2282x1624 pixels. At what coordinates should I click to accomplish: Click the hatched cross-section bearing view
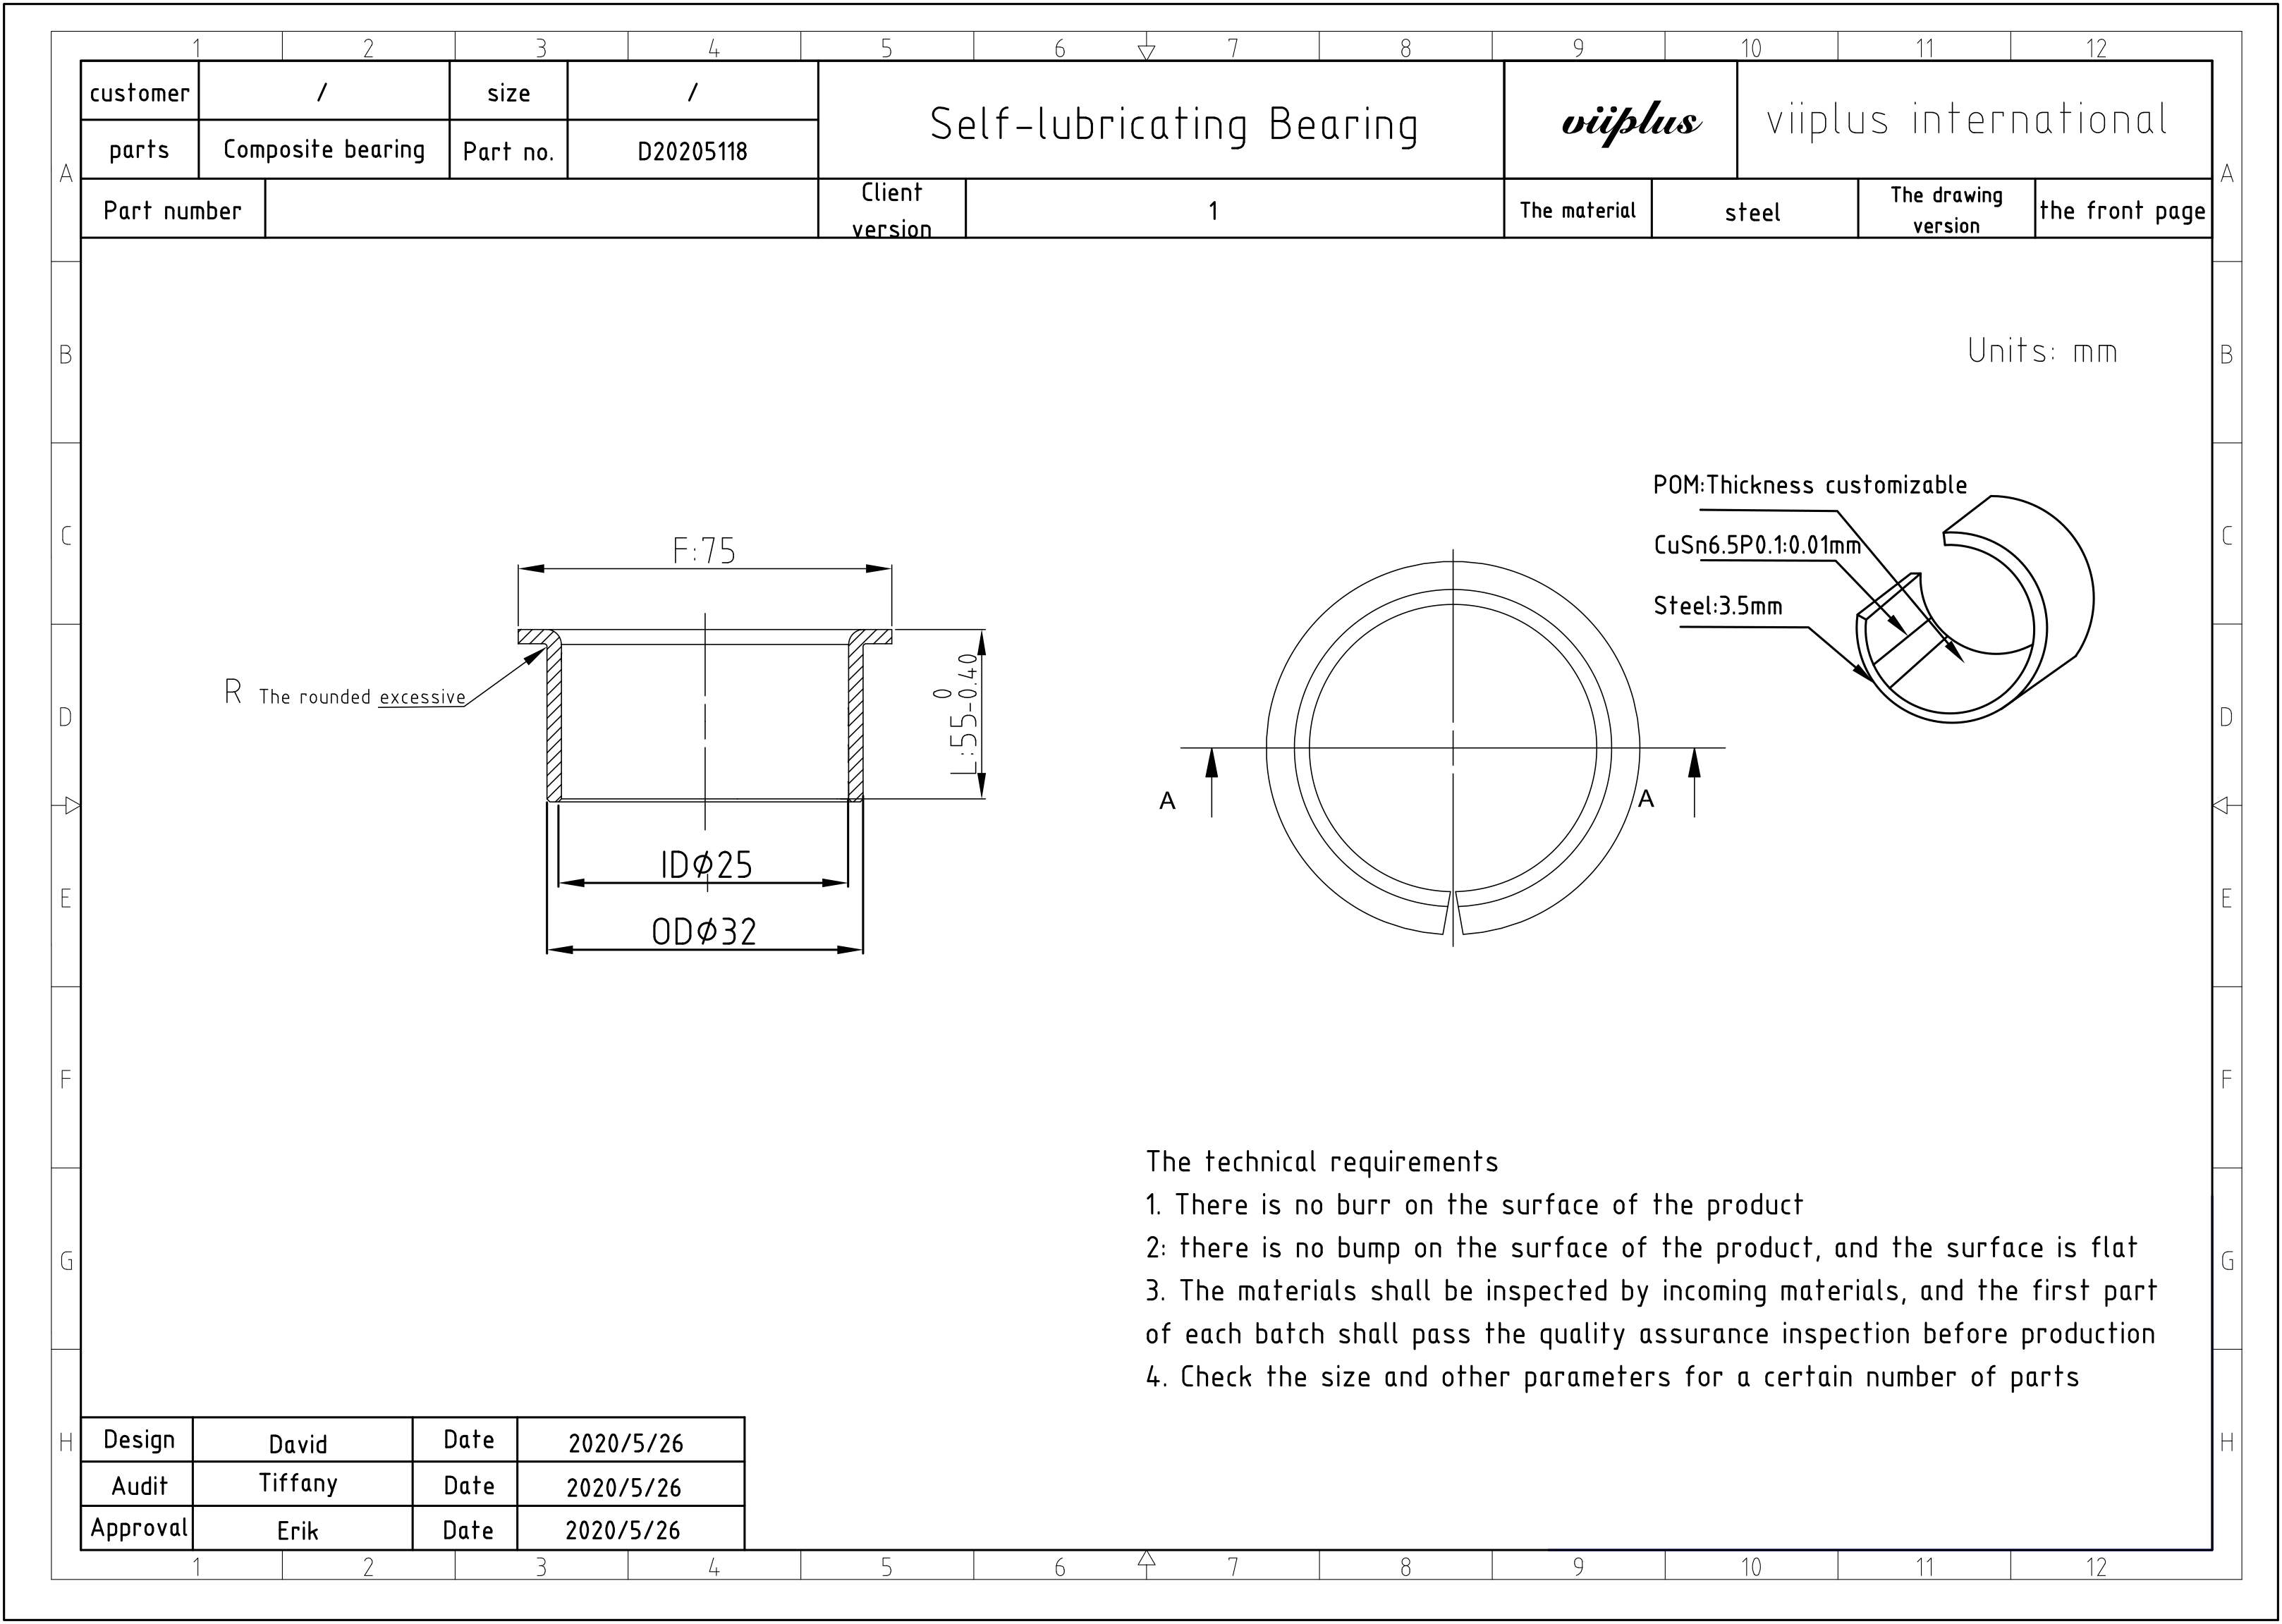point(705,715)
